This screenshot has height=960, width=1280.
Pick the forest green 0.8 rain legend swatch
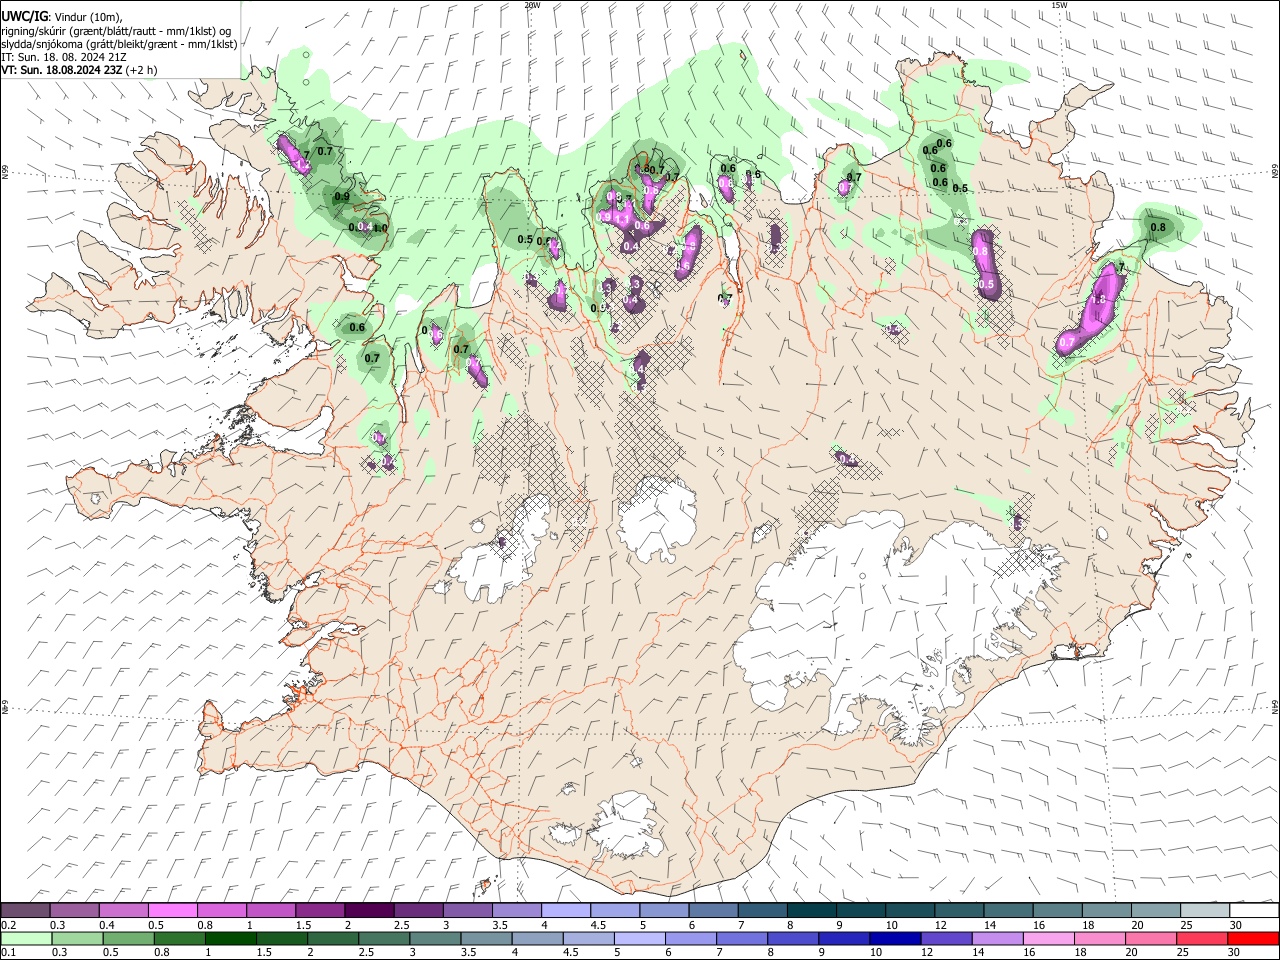pos(179,939)
